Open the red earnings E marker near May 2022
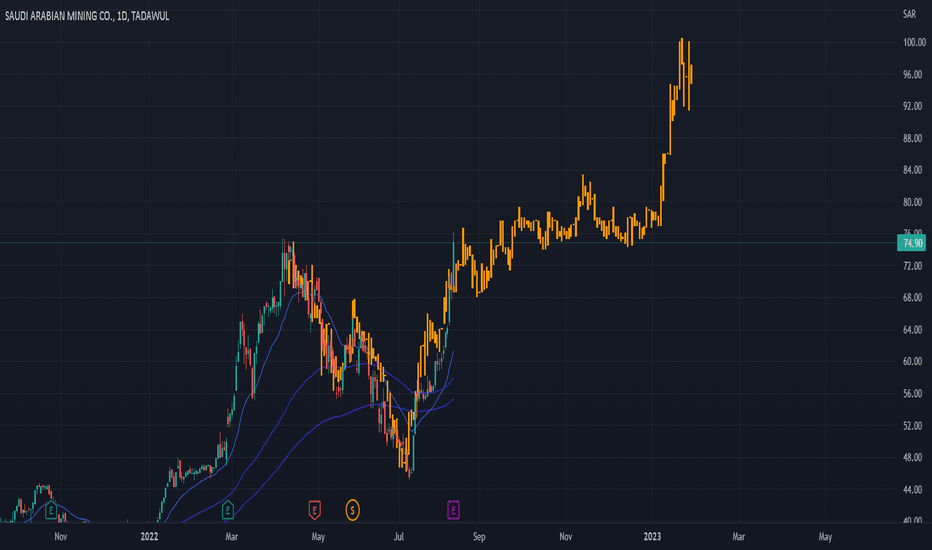932x550 pixels. tap(314, 510)
